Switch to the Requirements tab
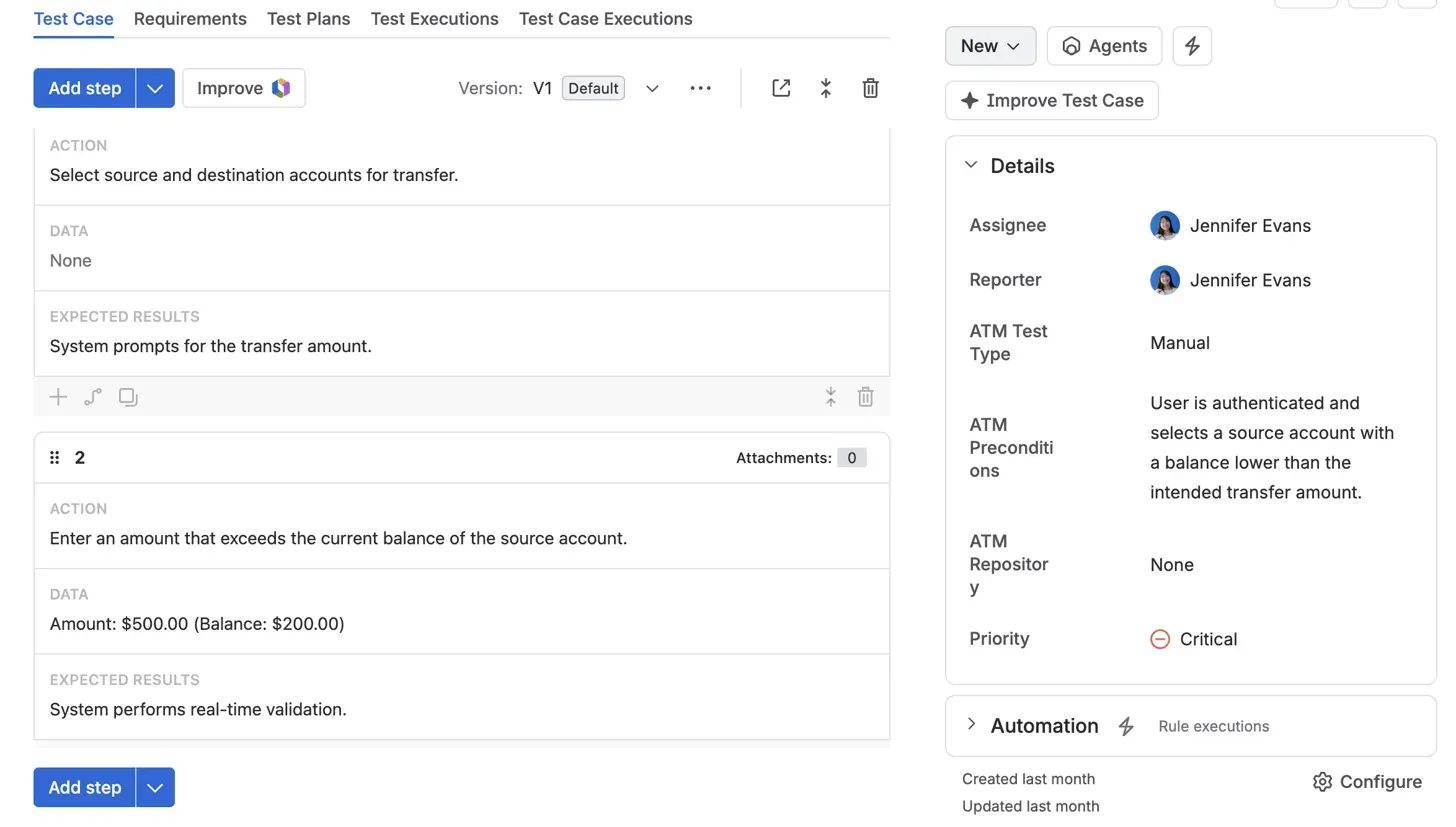Image resolution: width=1456 pixels, height=827 pixels. (190, 19)
